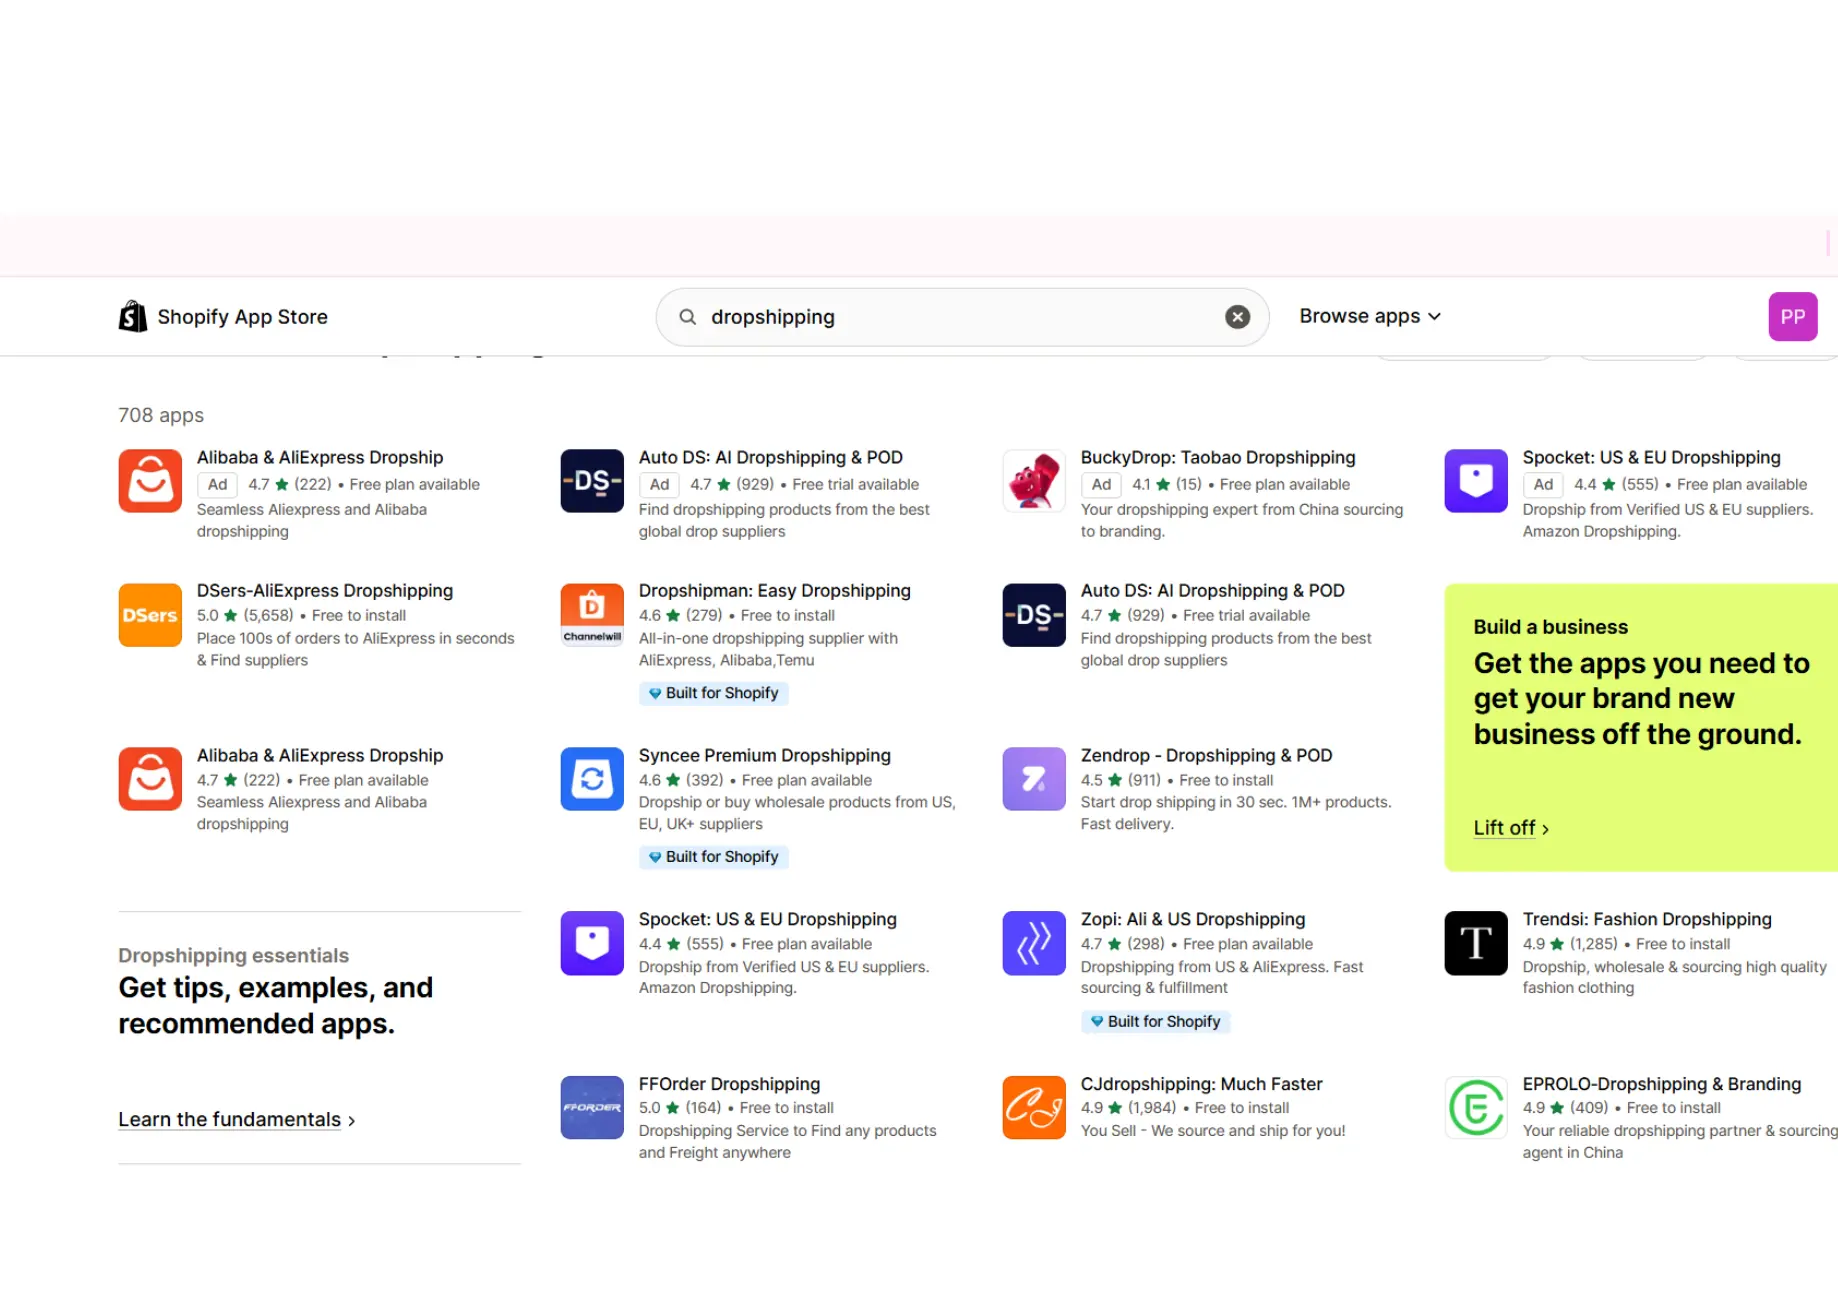This screenshot has height=1313, width=1838.
Task: Open Zendrop - Dropshipping & POD title
Action: pyautogui.click(x=1206, y=756)
